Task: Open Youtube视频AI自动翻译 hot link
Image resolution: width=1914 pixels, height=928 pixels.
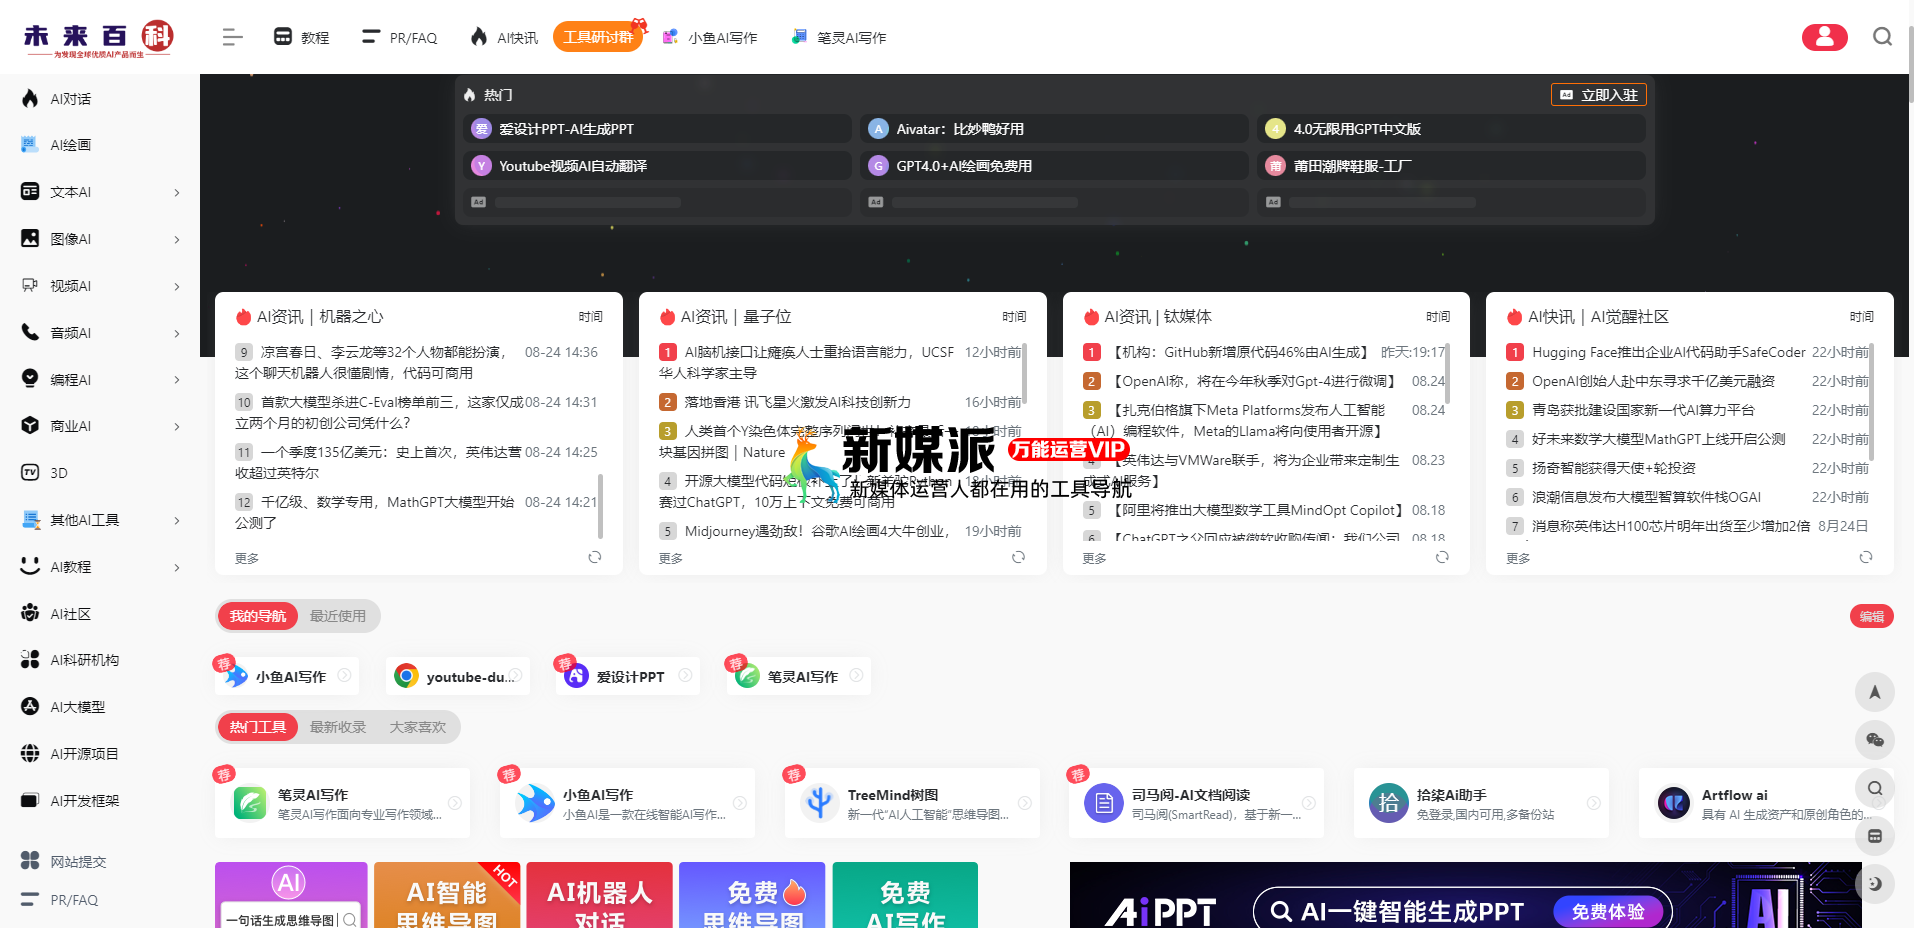Action: tap(657, 166)
